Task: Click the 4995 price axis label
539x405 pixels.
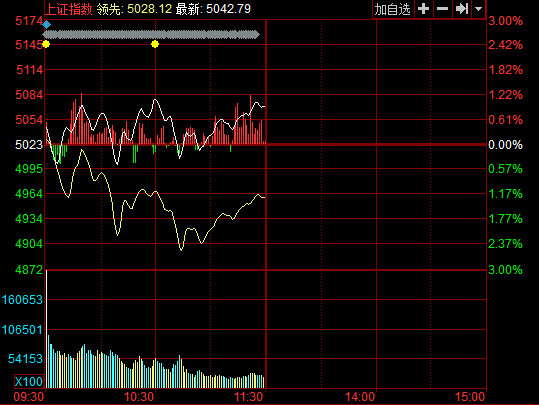Action: click(x=29, y=169)
